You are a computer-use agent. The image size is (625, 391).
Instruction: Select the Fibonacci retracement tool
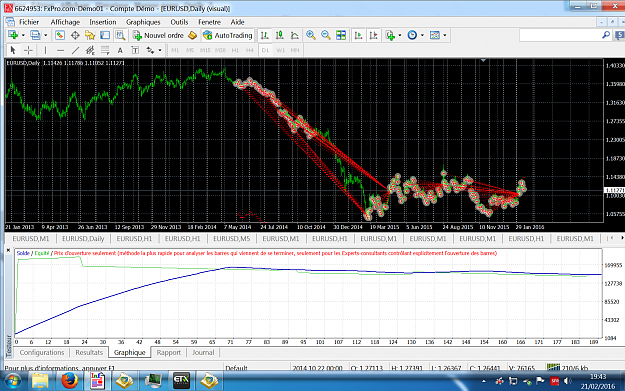point(105,50)
